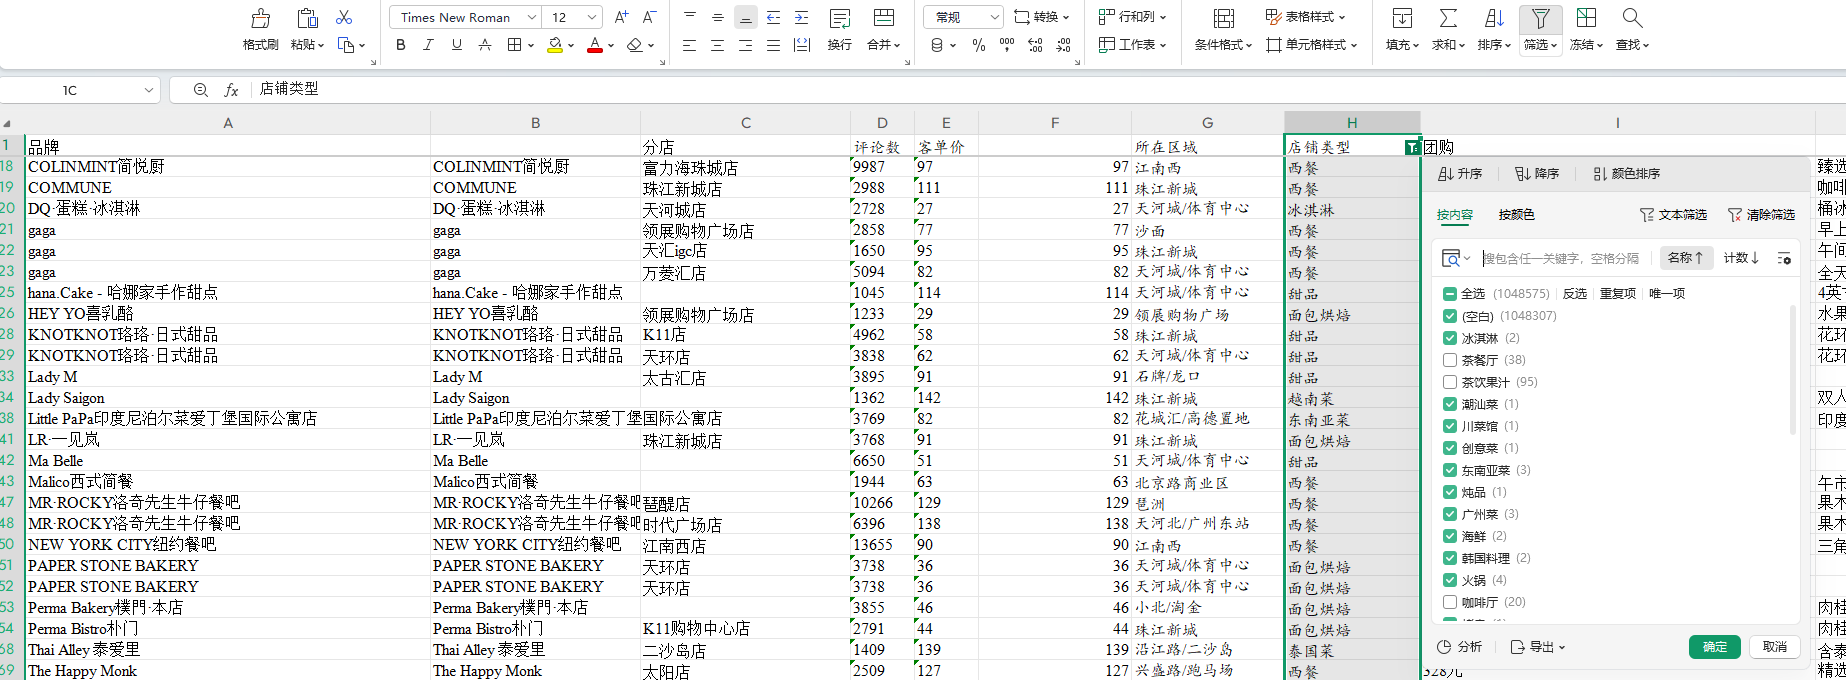
Task: Cancel filter with 取消 button
Action: (1775, 647)
